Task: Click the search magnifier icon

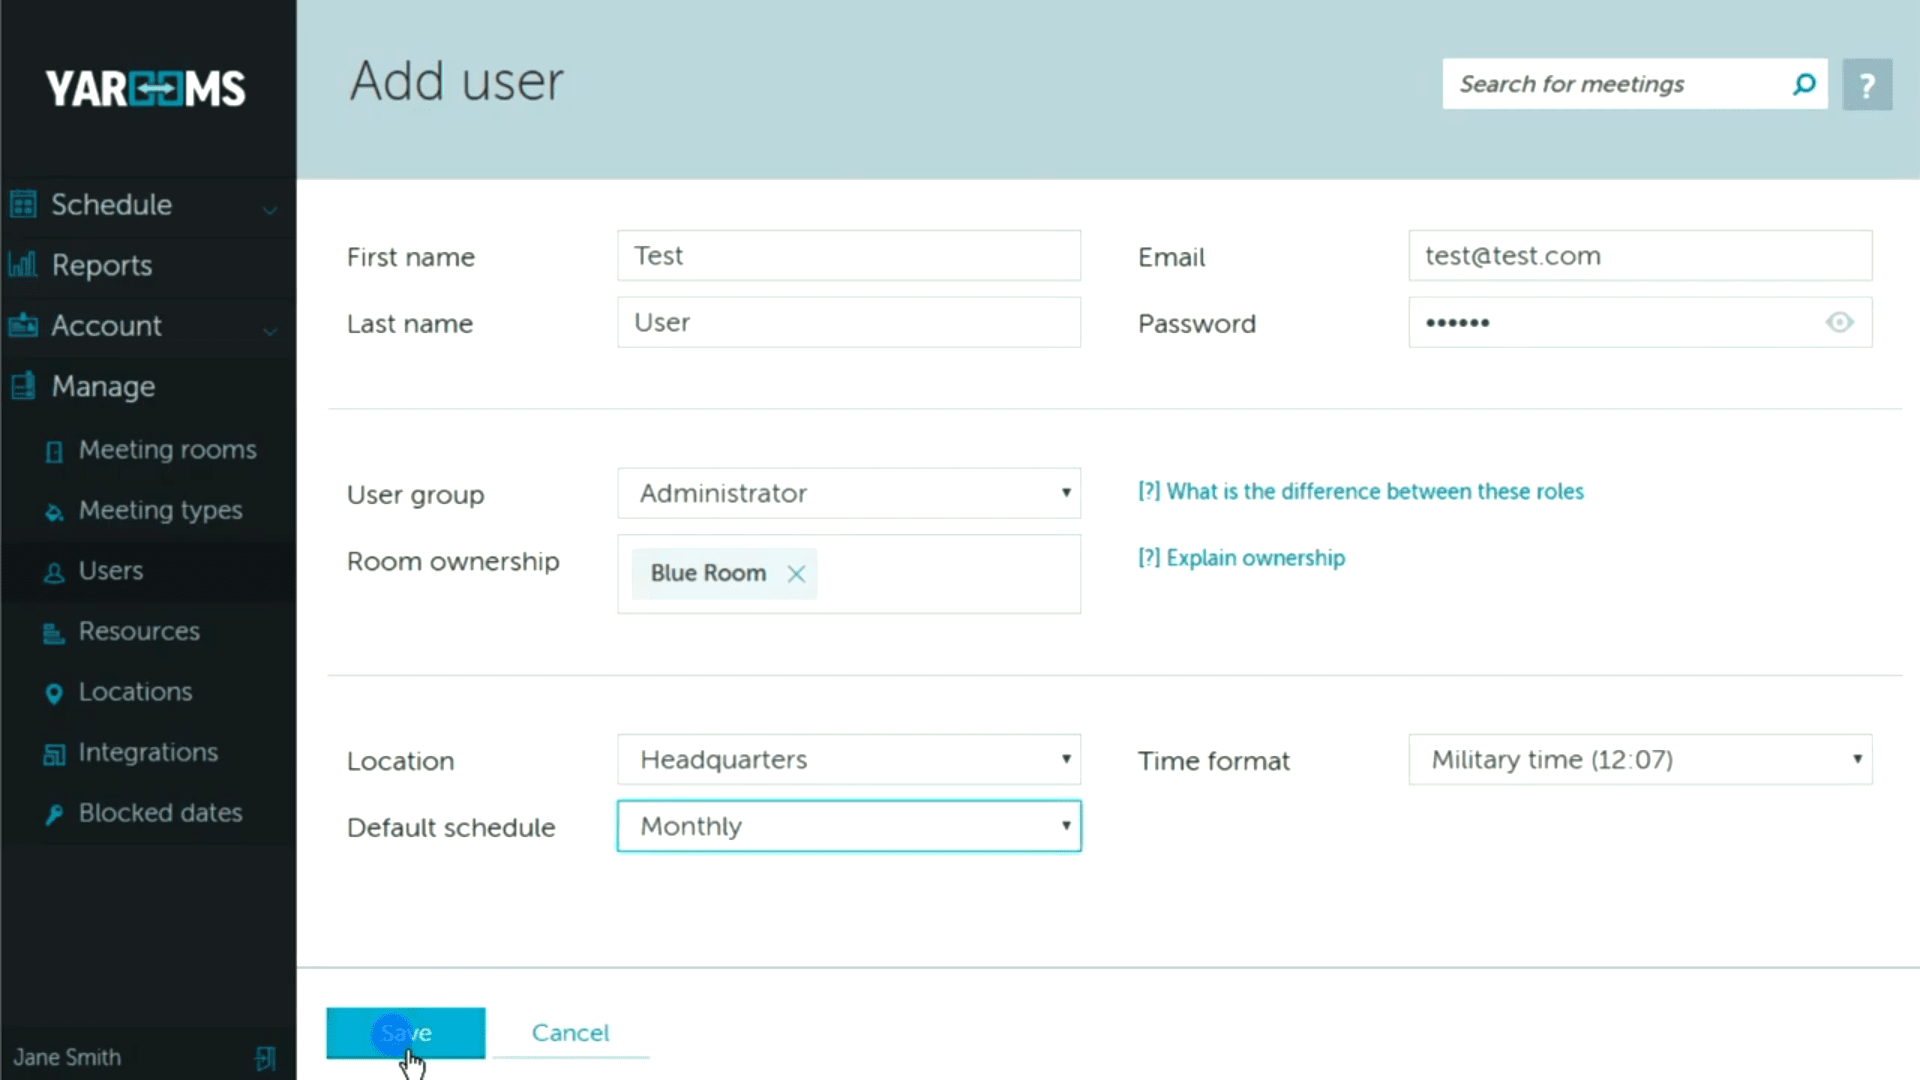Action: click(1804, 84)
